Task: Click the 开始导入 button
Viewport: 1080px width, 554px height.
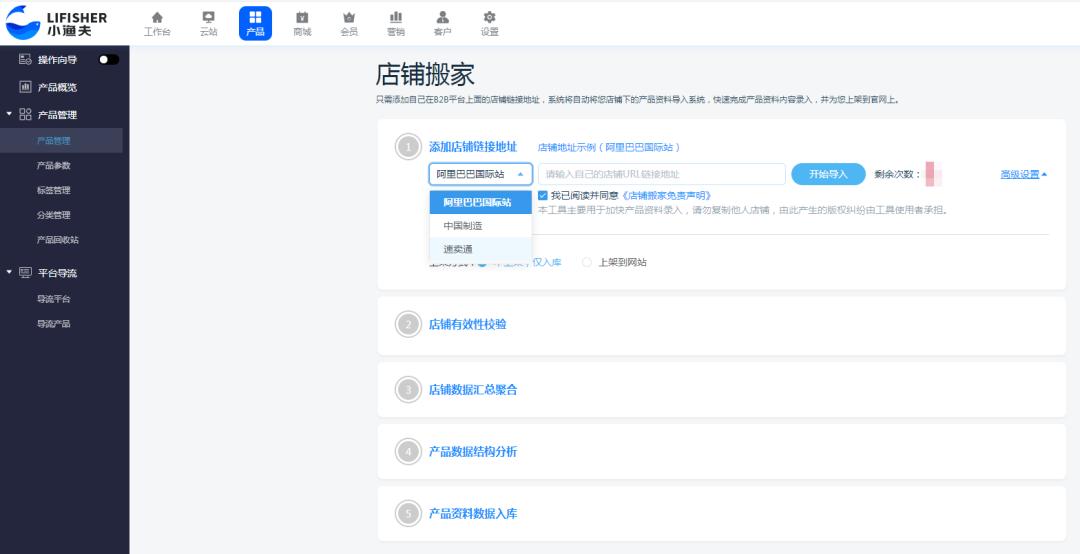Action: (x=828, y=174)
